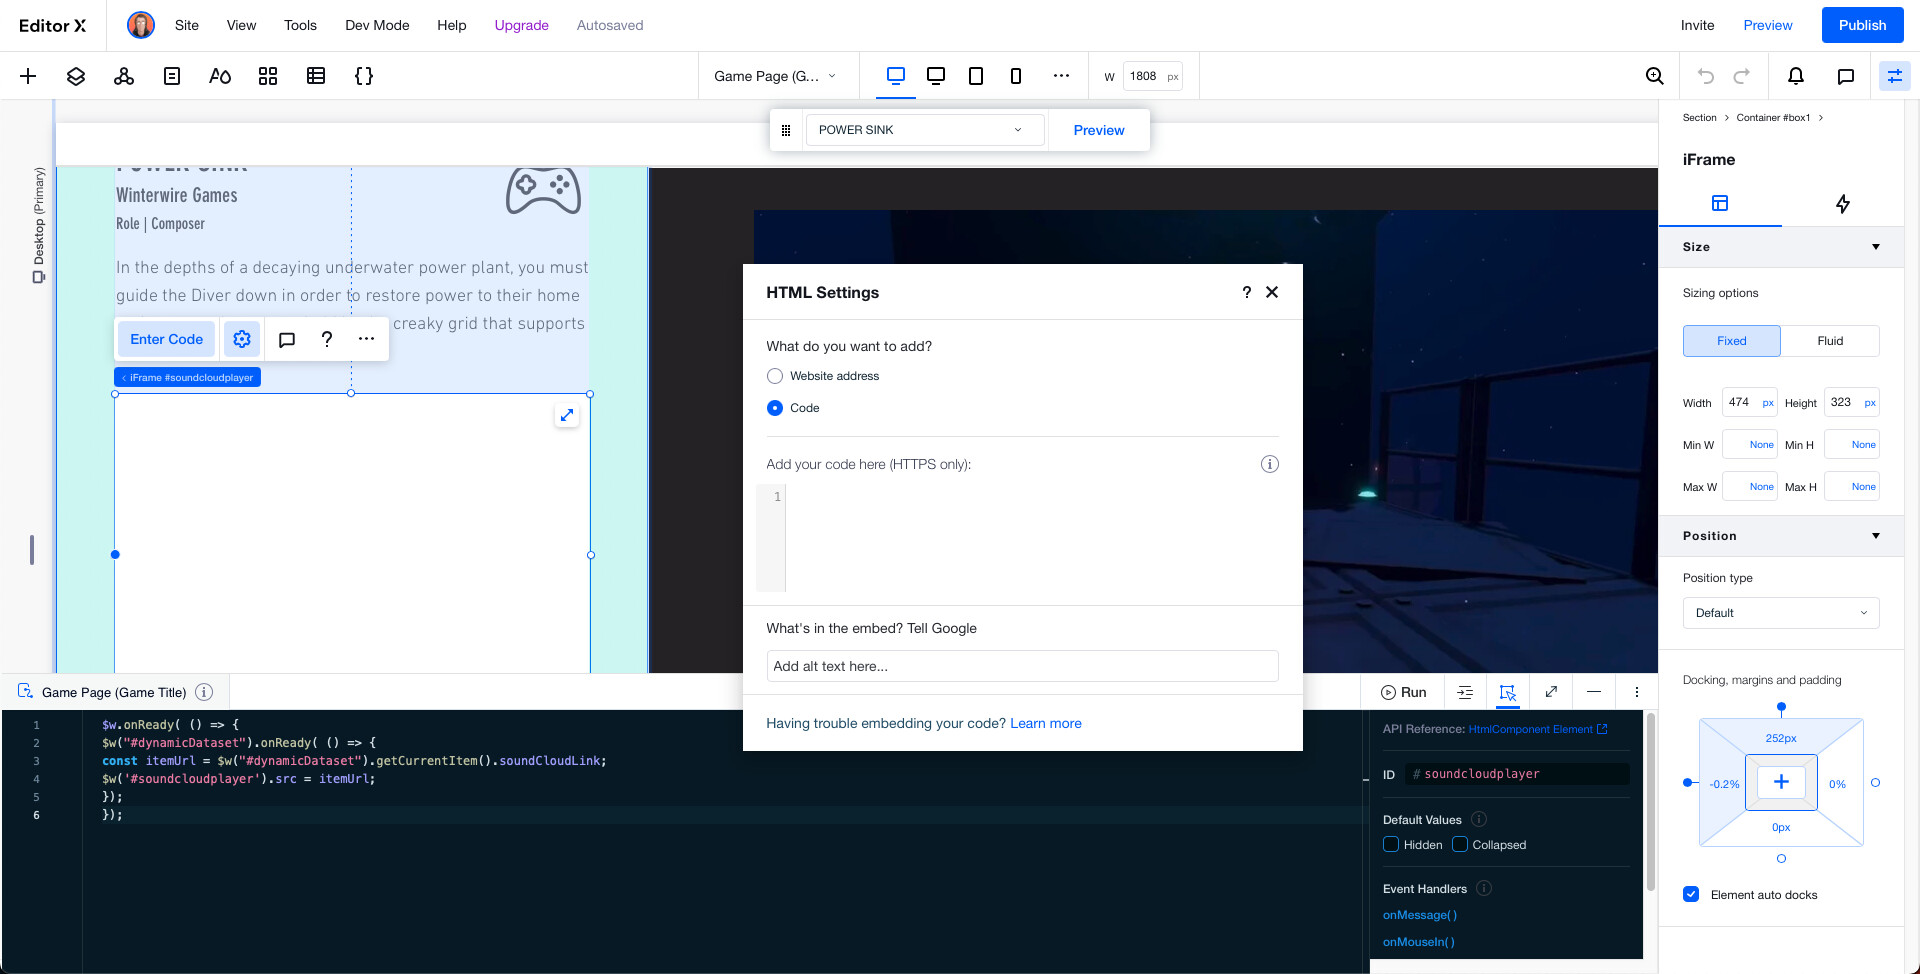
Task: Select the laptop breakpoint icon
Action: [x=936, y=76]
